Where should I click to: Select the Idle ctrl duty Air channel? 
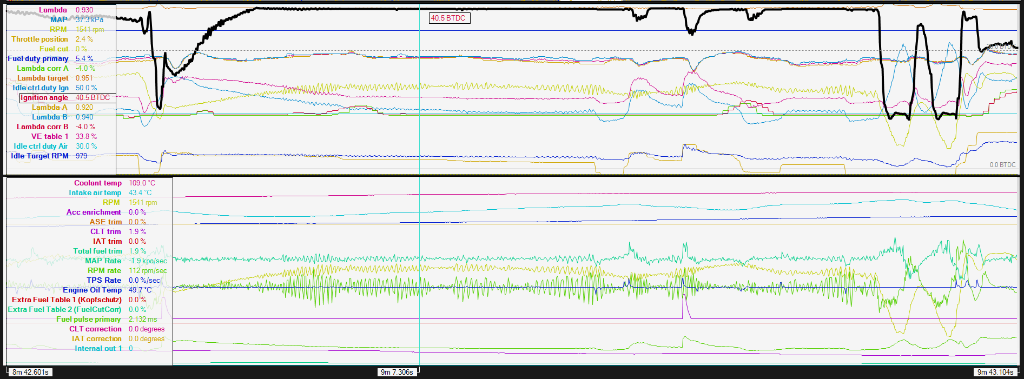tap(42, 146)
